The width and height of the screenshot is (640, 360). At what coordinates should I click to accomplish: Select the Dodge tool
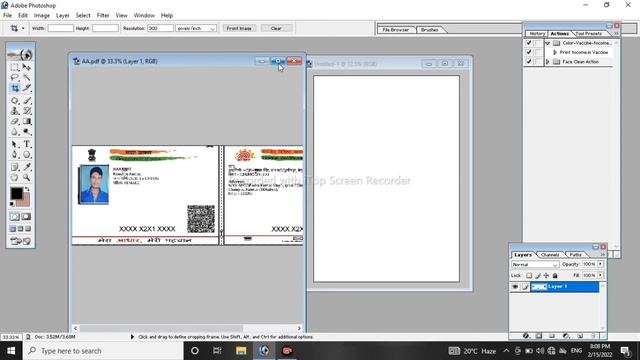[x=27, y=132]
